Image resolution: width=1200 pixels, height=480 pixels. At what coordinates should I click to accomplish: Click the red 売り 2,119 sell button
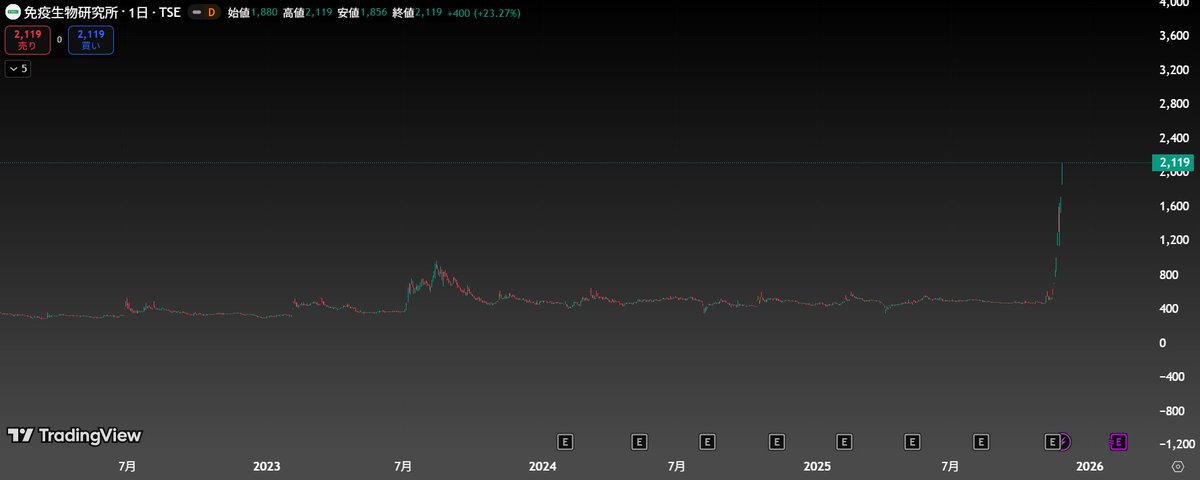27,40
